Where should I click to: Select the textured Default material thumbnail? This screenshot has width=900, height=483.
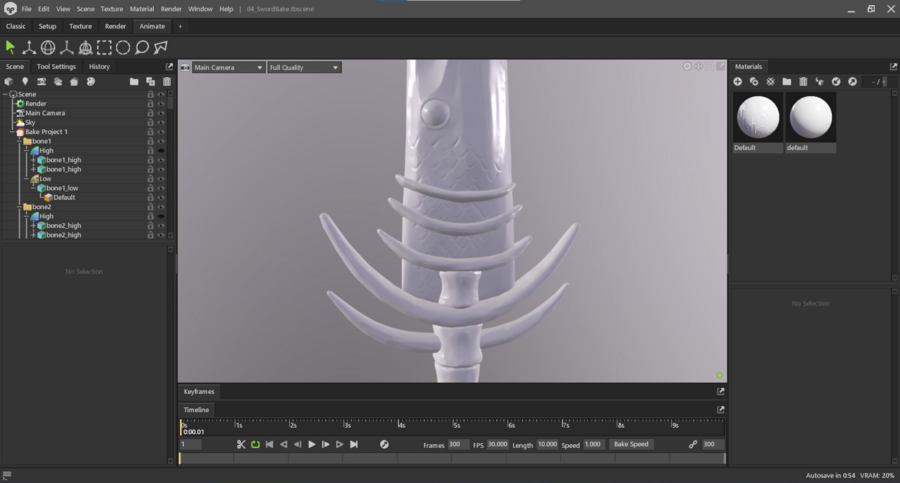tap(758, 117)
